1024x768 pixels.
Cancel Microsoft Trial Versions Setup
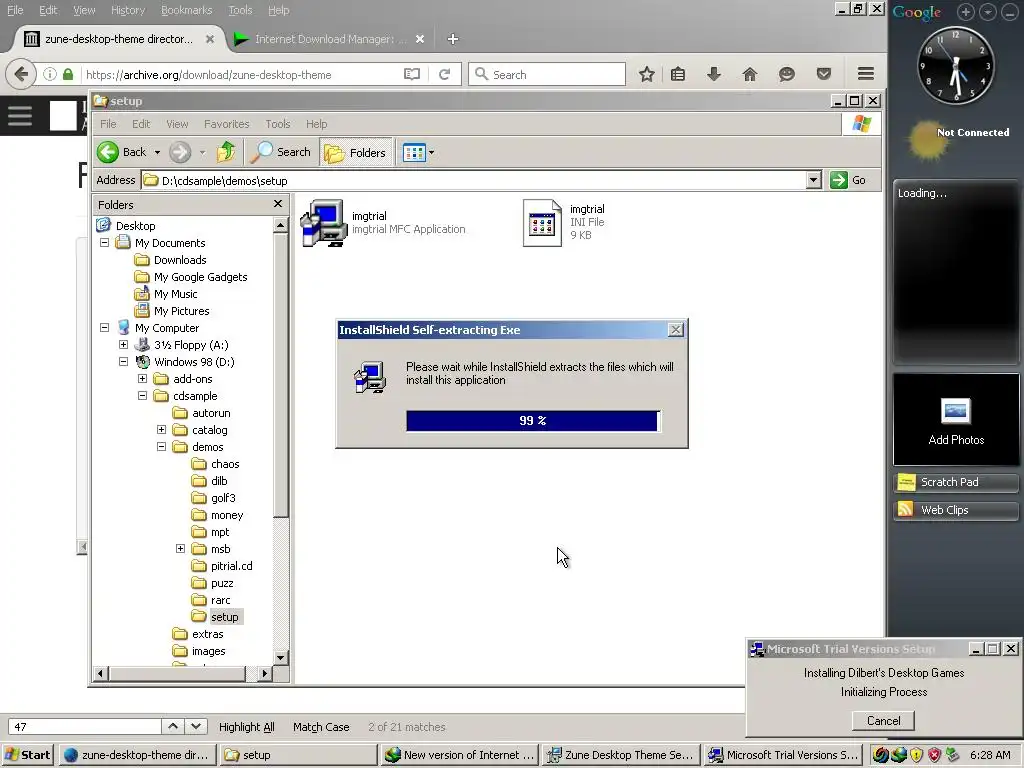pos(883,720)
